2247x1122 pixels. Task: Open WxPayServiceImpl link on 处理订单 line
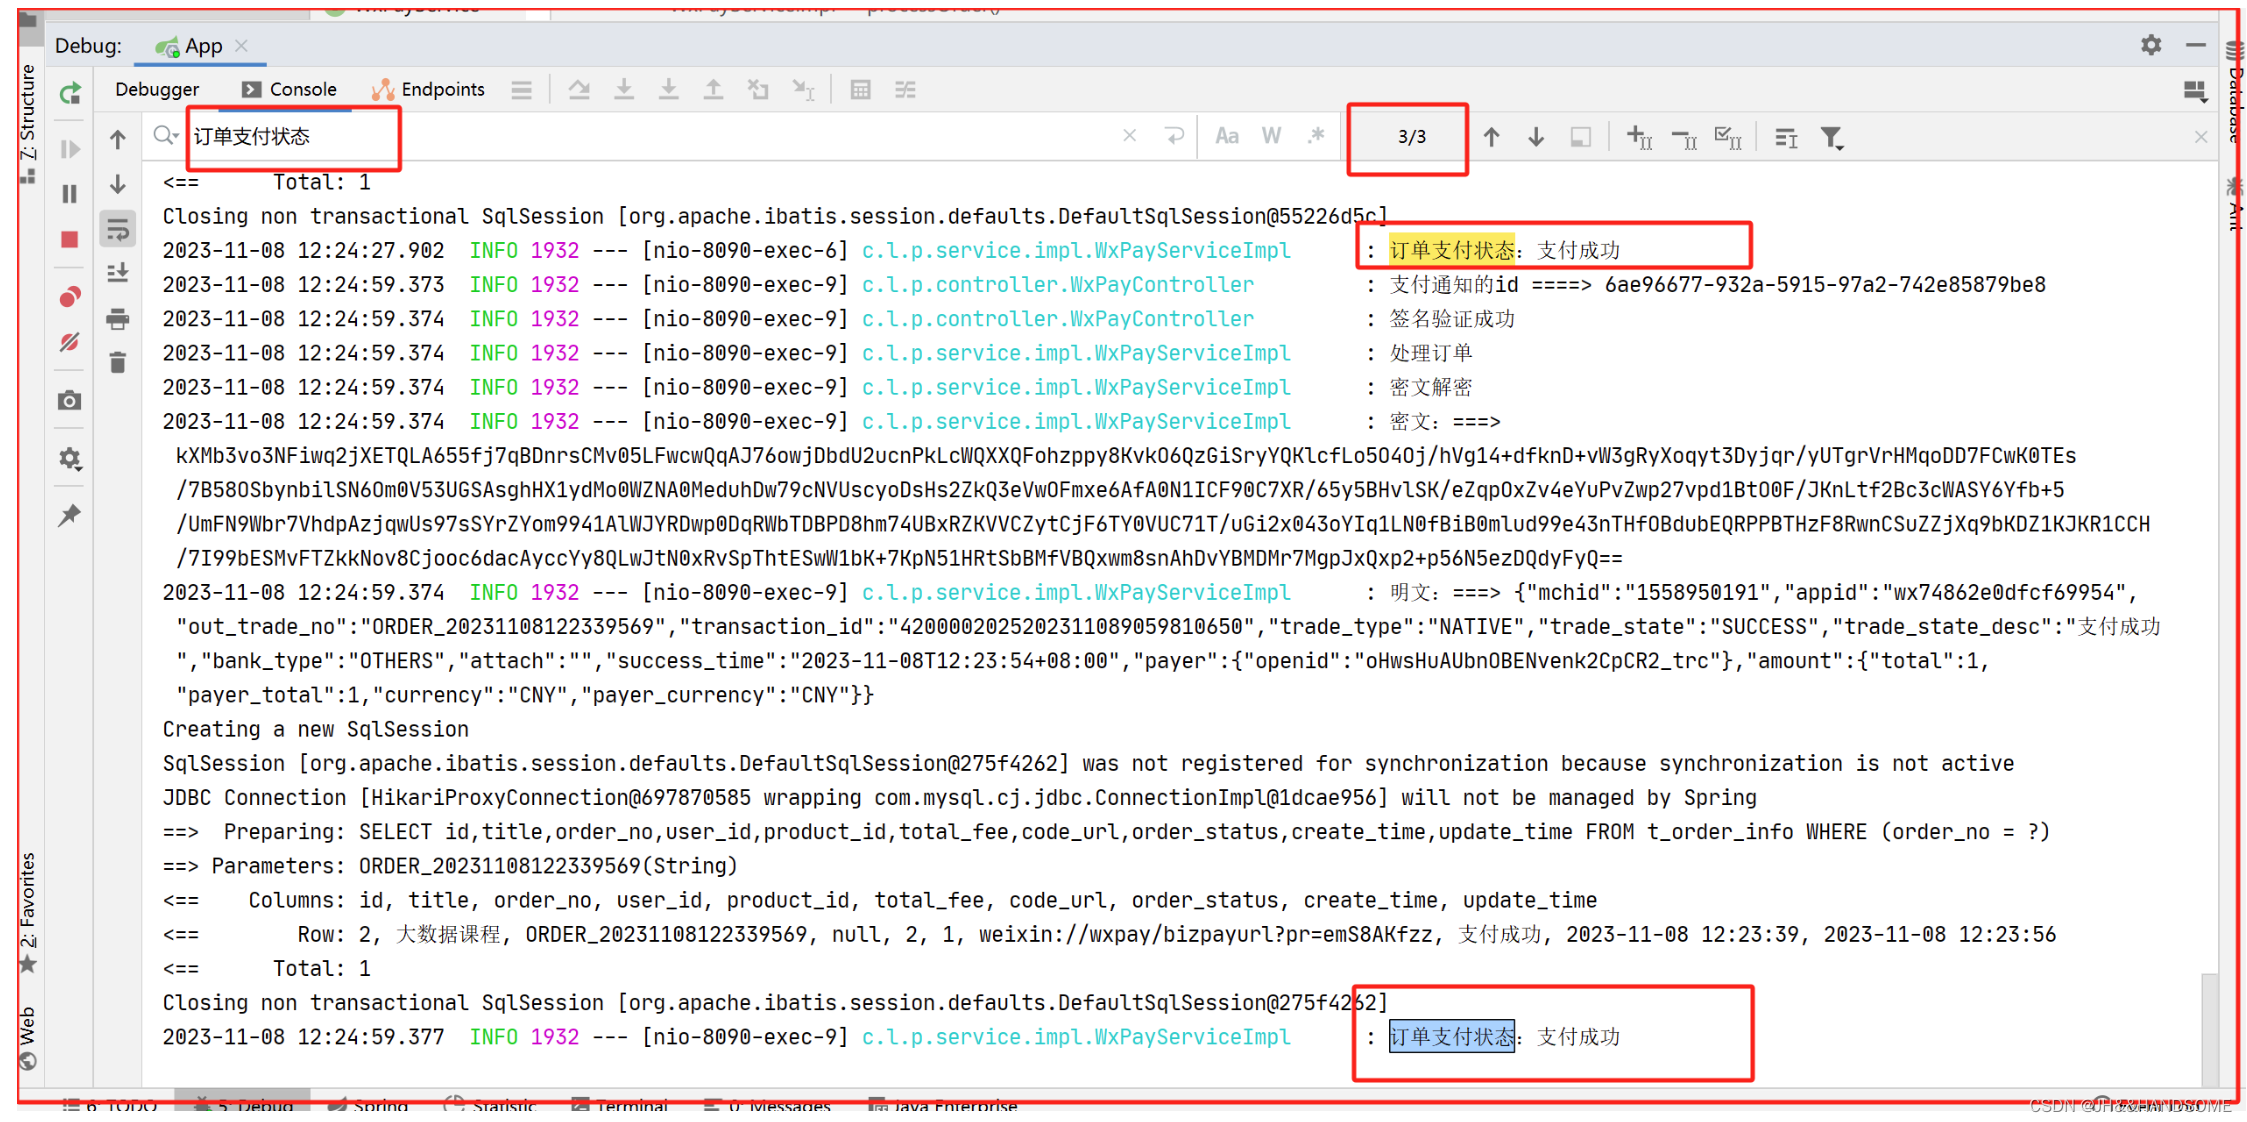[1076, 353]
